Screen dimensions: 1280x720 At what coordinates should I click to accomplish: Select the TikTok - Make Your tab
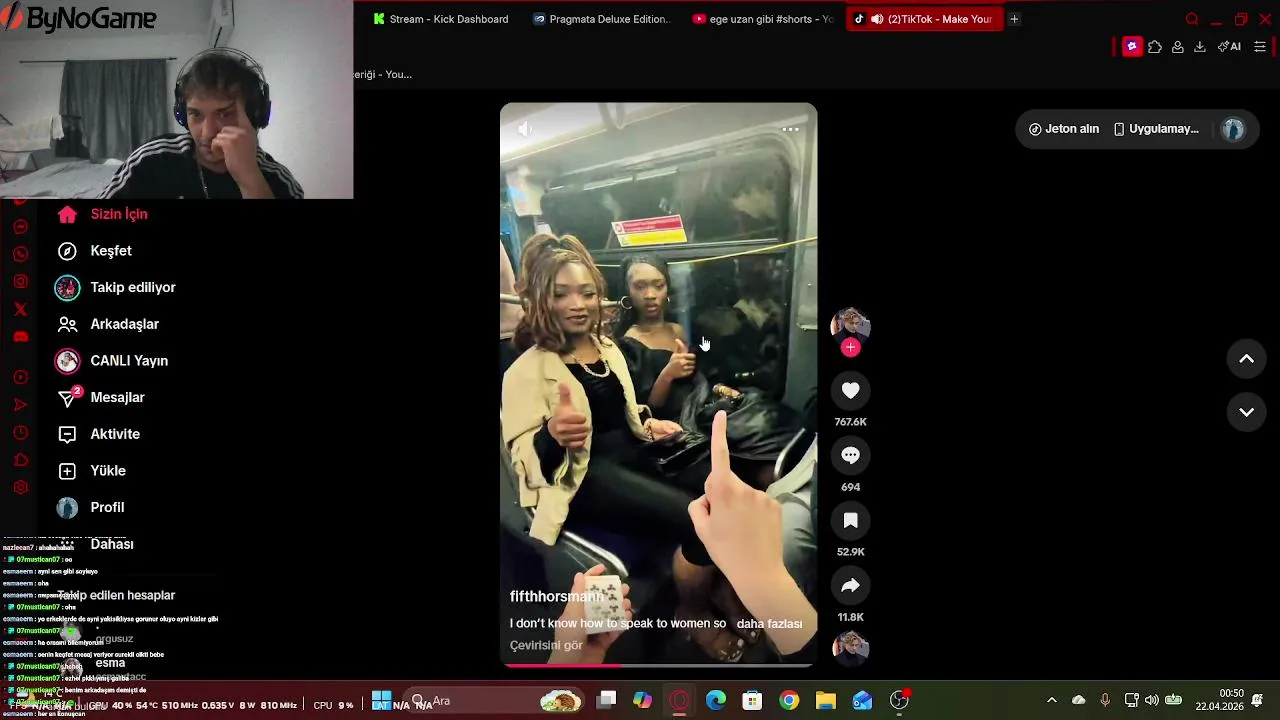pos(924,19)
